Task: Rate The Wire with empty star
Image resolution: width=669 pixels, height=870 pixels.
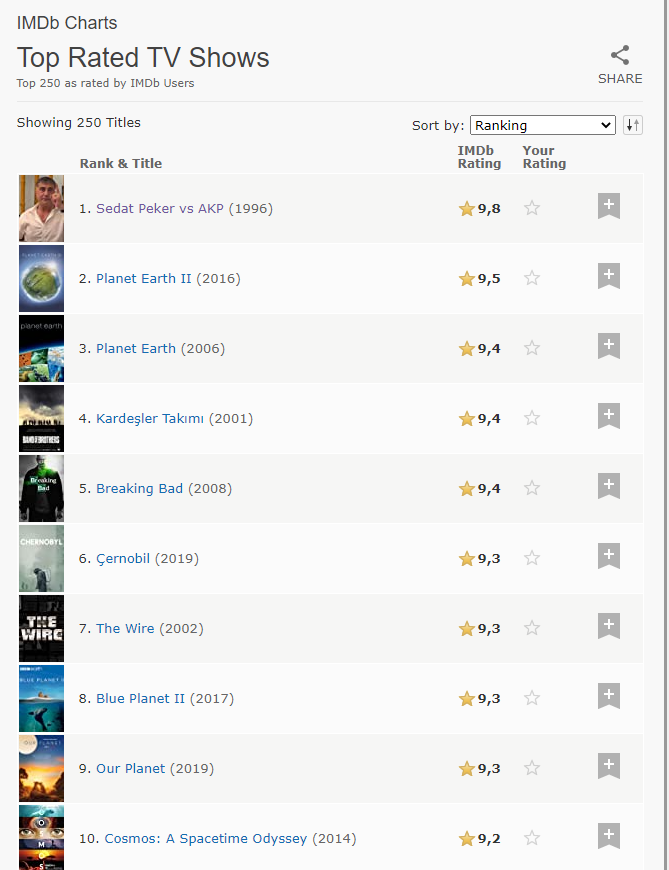Action: pyautogui.click(x=532, y=628)
